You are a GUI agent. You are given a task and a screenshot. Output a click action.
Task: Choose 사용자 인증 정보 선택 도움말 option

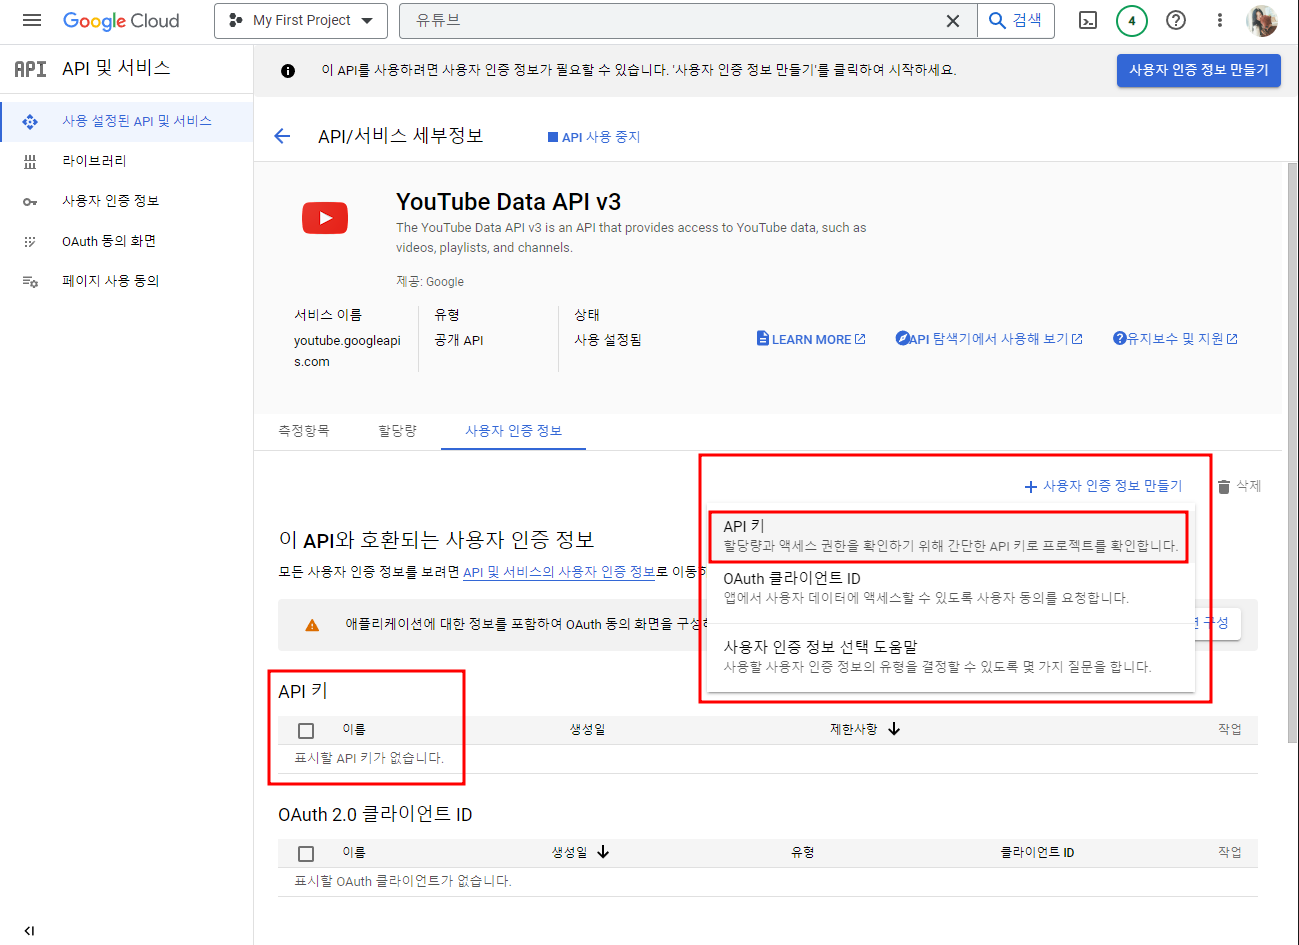click(950, 656)
